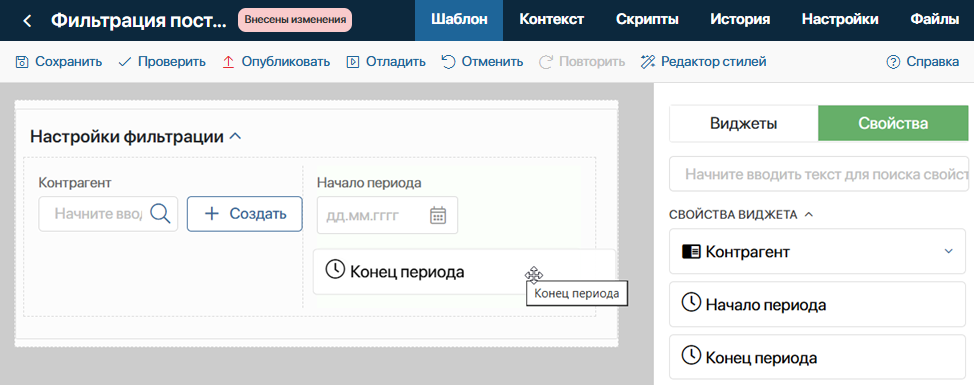Focus the Начало периода date field
974x385 pixels.
[388, 215]
